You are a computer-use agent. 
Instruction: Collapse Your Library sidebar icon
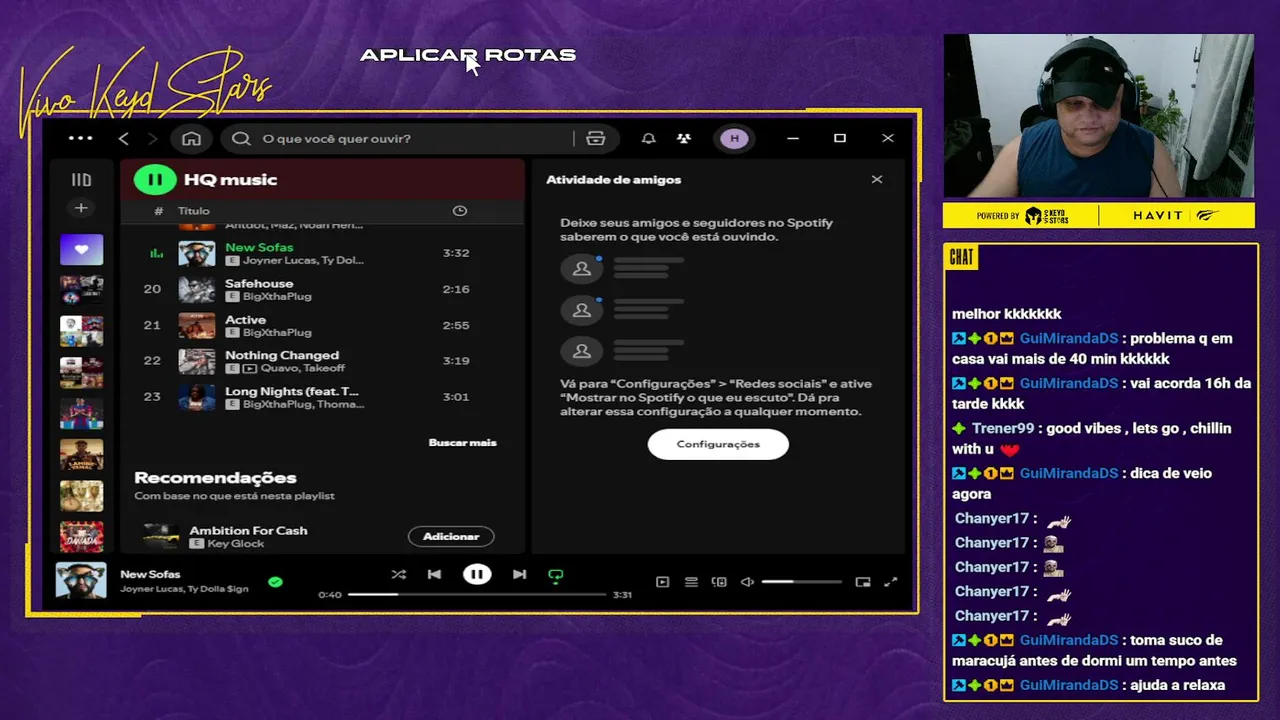tap(81, 180)
